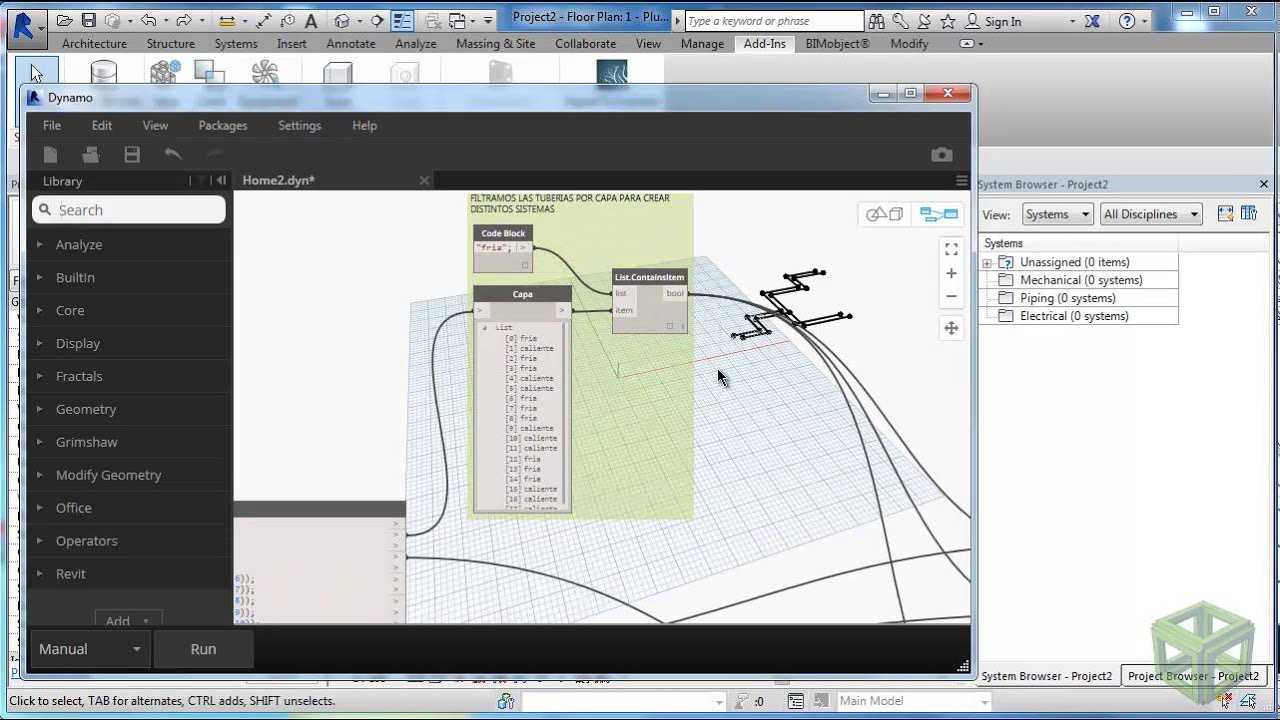Close the Home2.dyn workspace tab
The height and width of the screenshot is (720, 1280).
coord(424,181)
